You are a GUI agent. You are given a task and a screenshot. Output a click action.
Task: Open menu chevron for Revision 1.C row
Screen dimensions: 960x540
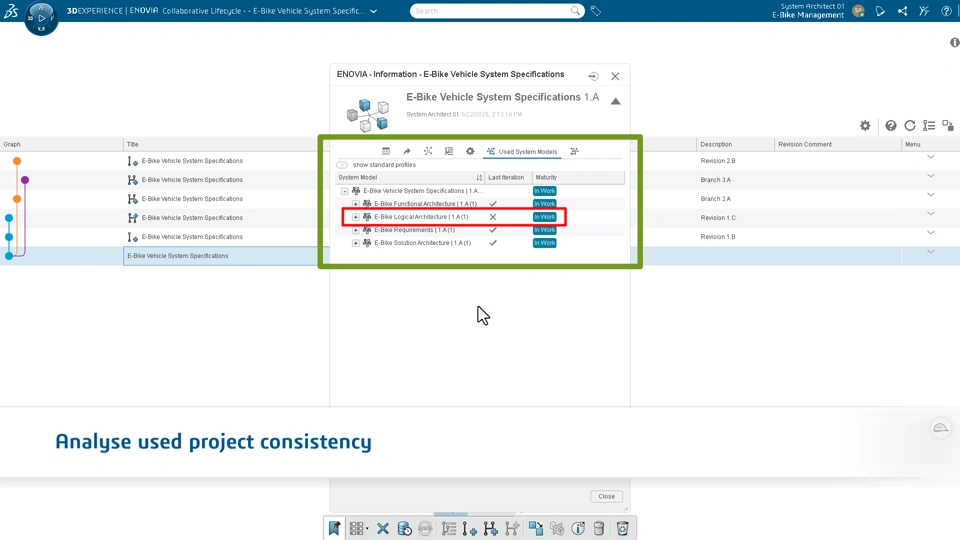pyautogui.click(x=931, y=214)
